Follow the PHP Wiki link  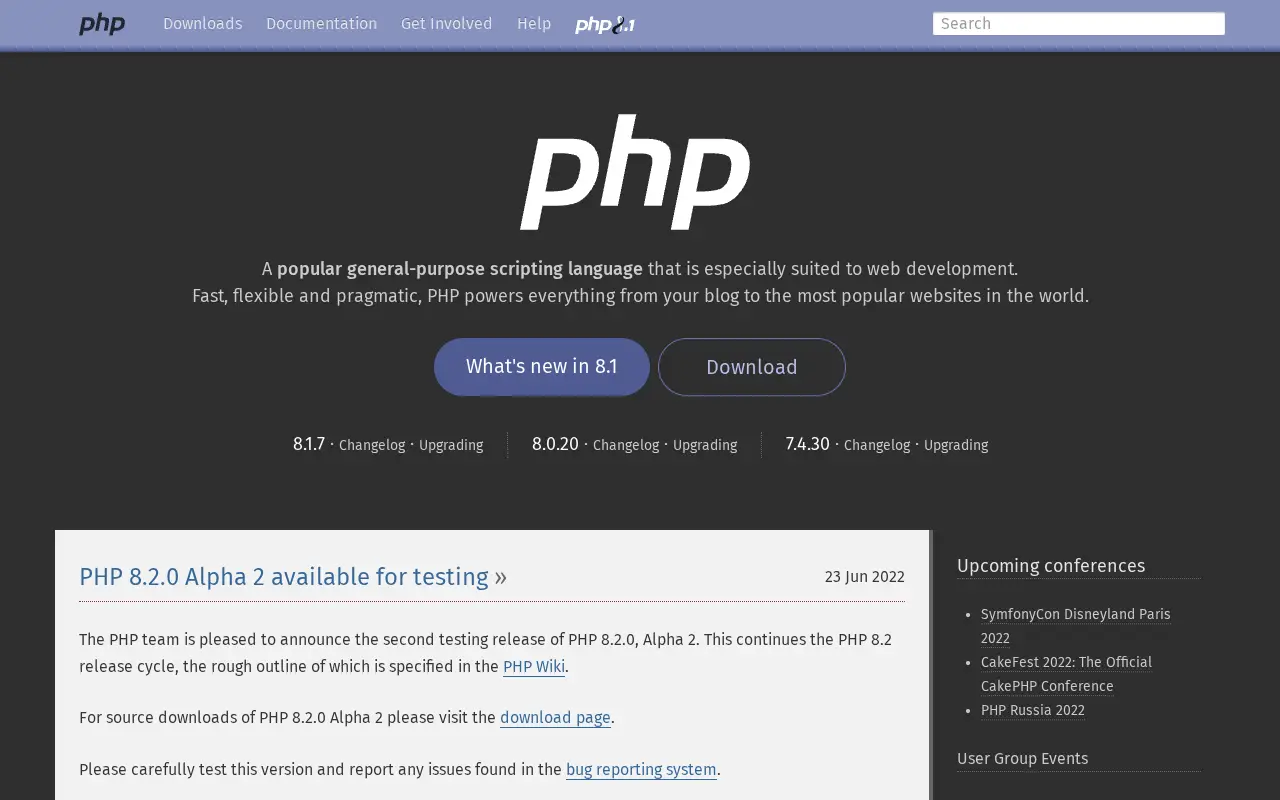point(534,667)
